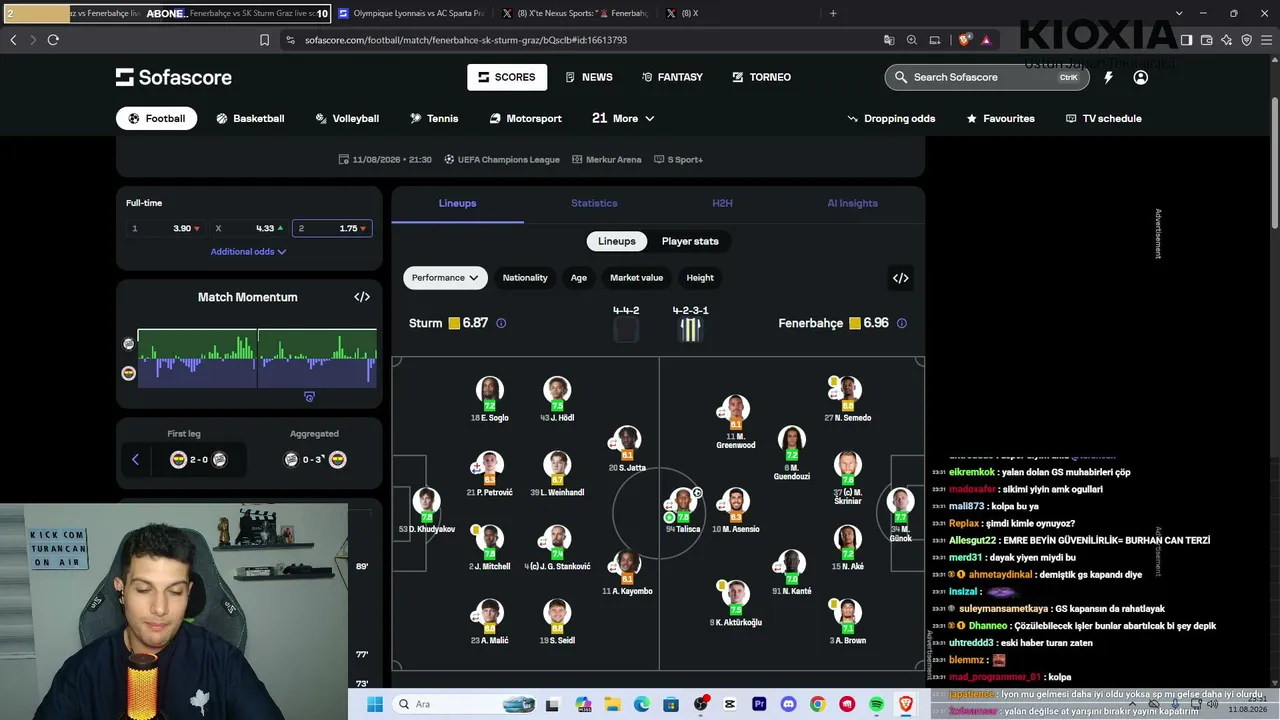Image resolution: width=1280 pixels, height=720 pixels.
Task: Click the Match Momentum graph
Action: (257, 358)
